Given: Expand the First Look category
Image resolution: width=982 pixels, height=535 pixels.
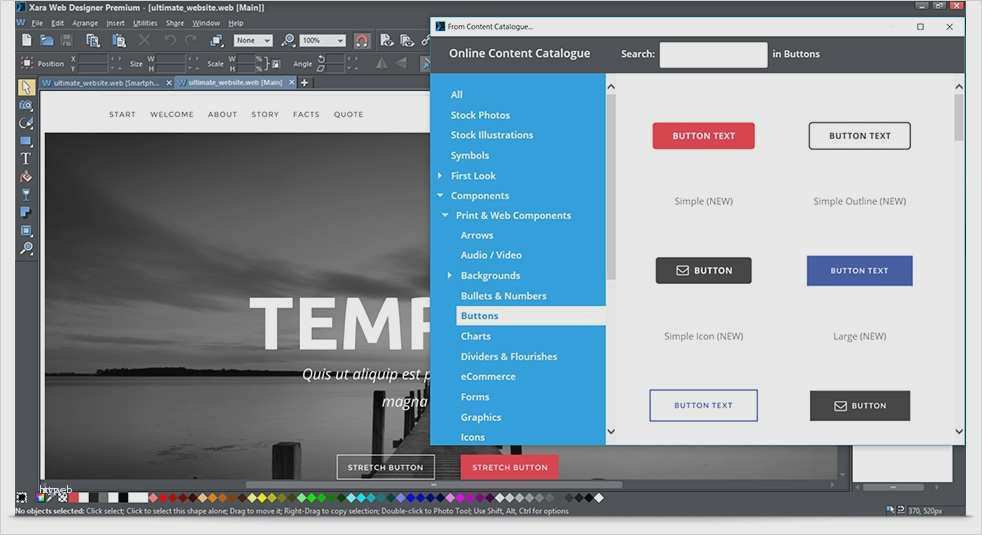Looking at the screenshot, I should click(x=440, y=176).
